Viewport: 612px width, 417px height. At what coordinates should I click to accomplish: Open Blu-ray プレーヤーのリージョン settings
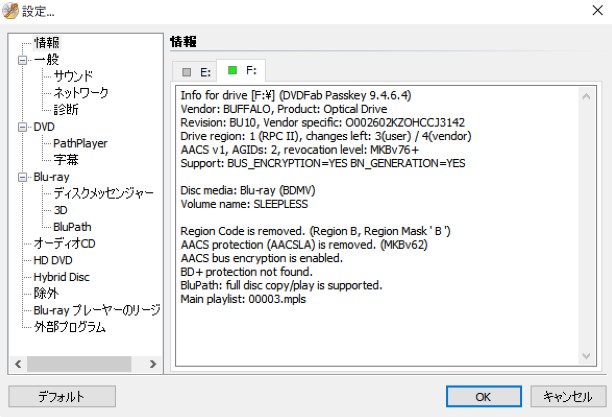point(97,310)
